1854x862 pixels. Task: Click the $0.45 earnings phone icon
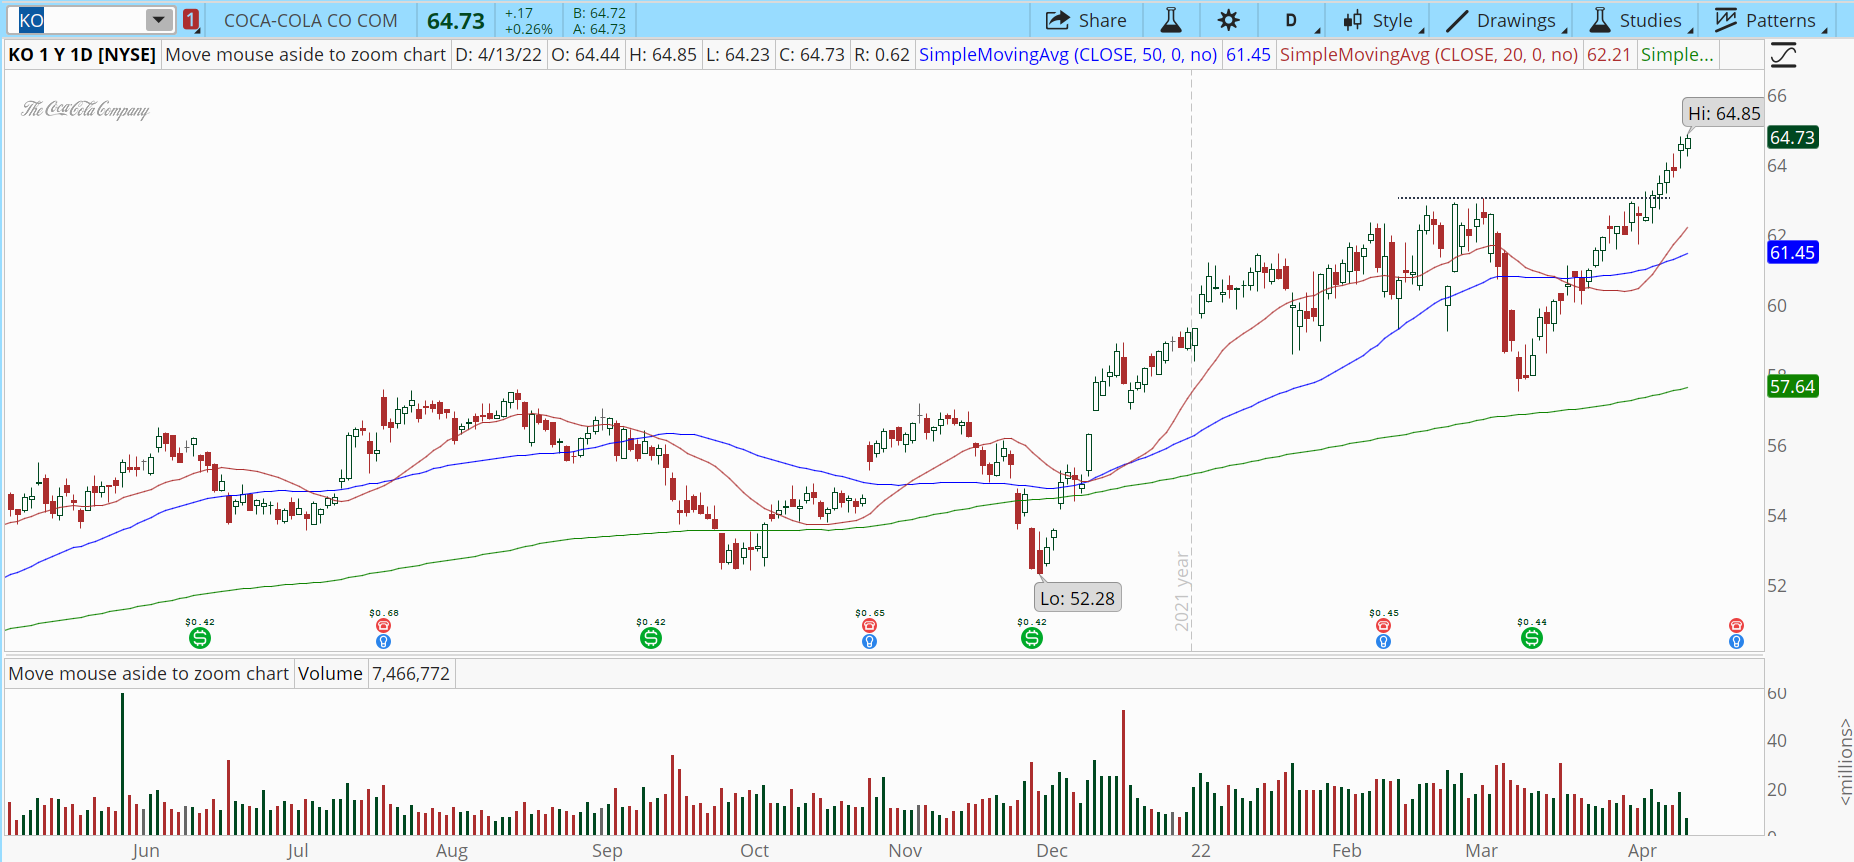1384,626
